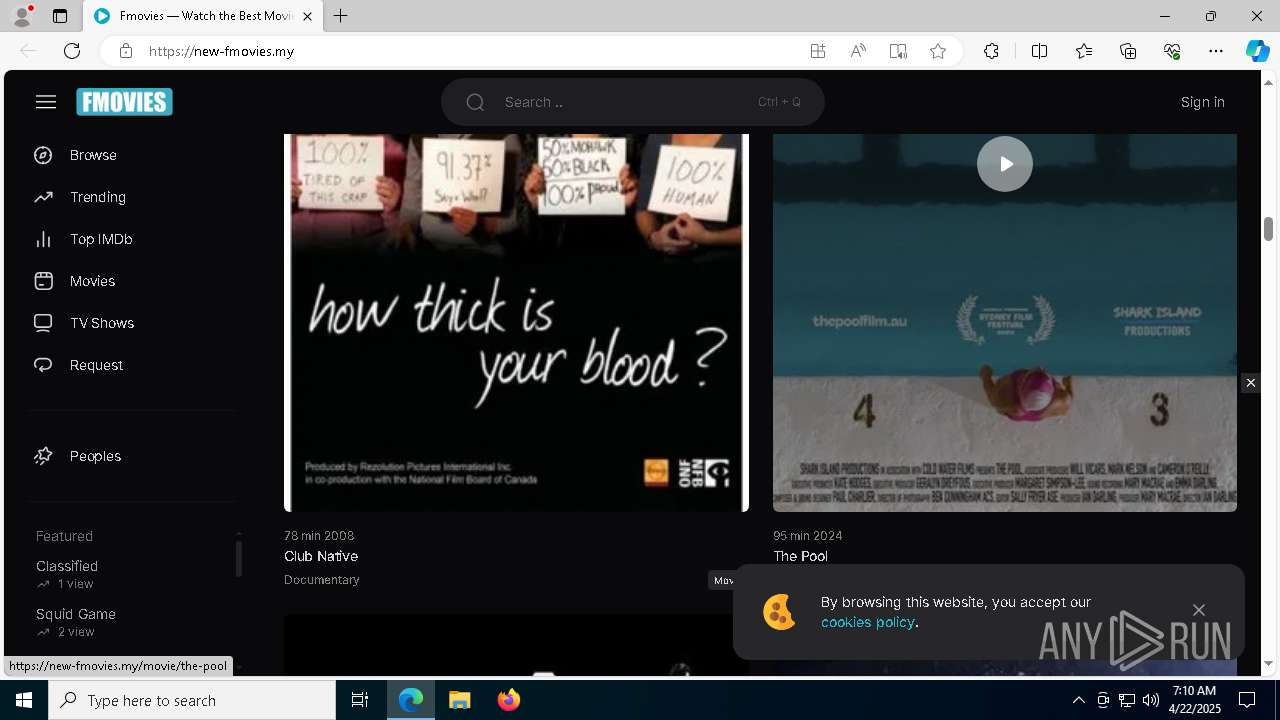This screenshot has height=720, width=1280.
Task: Click the Movies calendar icon
Action: click(x=43, y=281)
